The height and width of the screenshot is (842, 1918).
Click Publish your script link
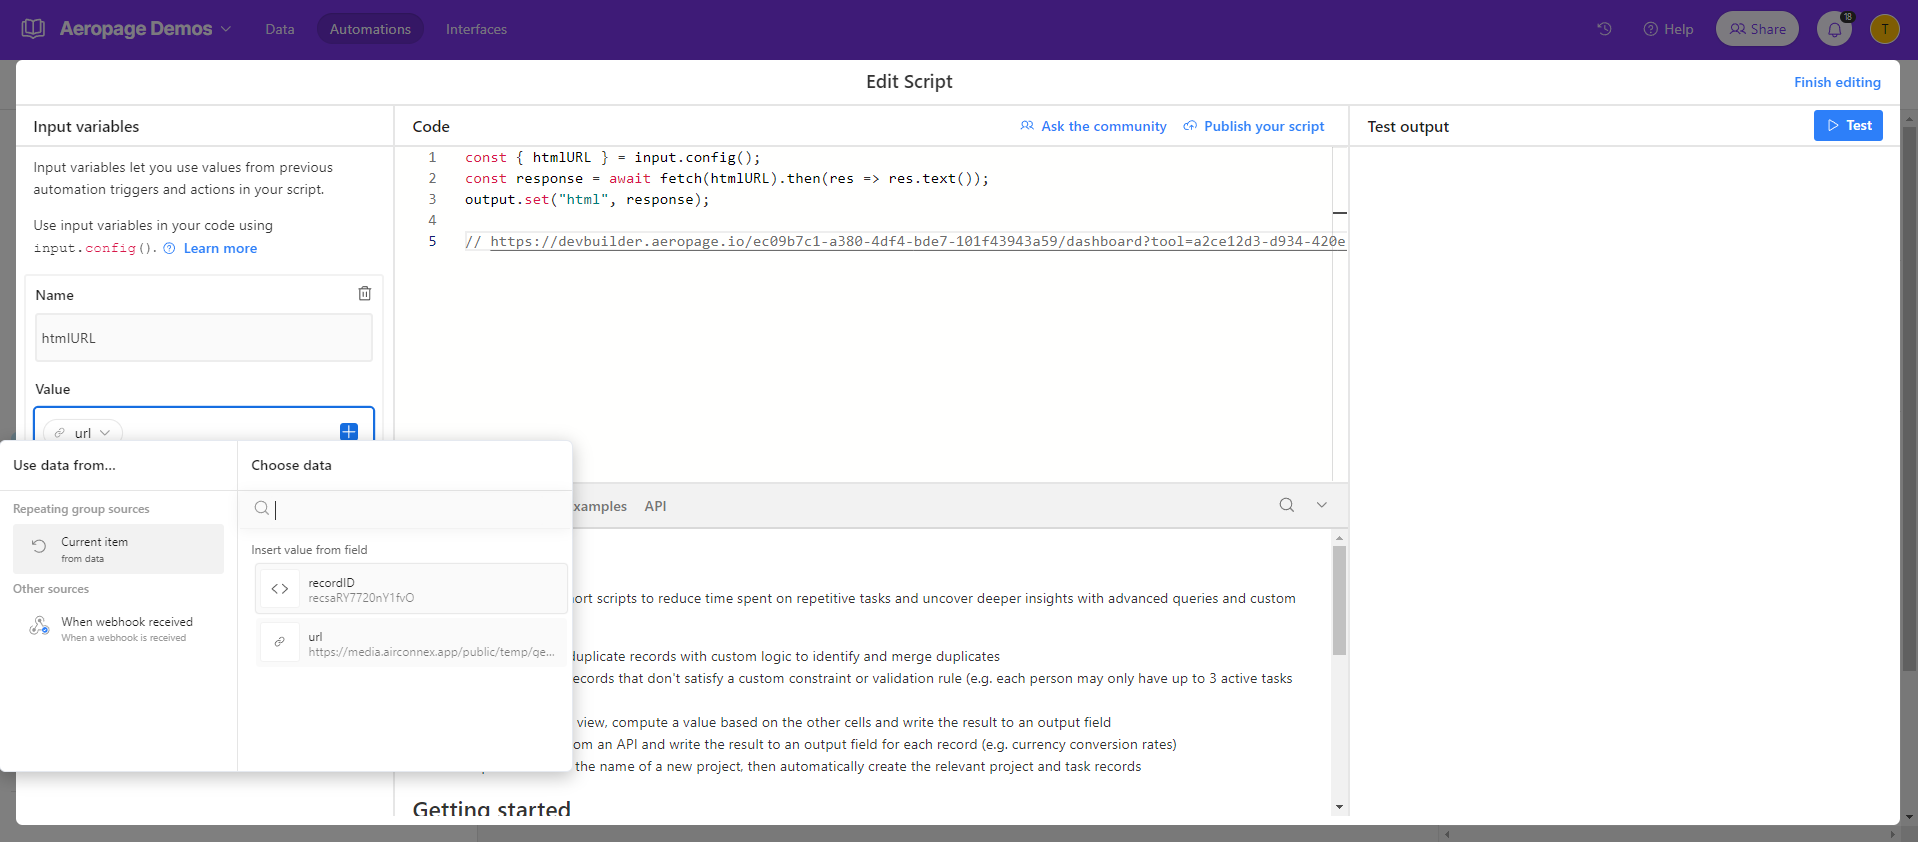[x=1253, y=126]
